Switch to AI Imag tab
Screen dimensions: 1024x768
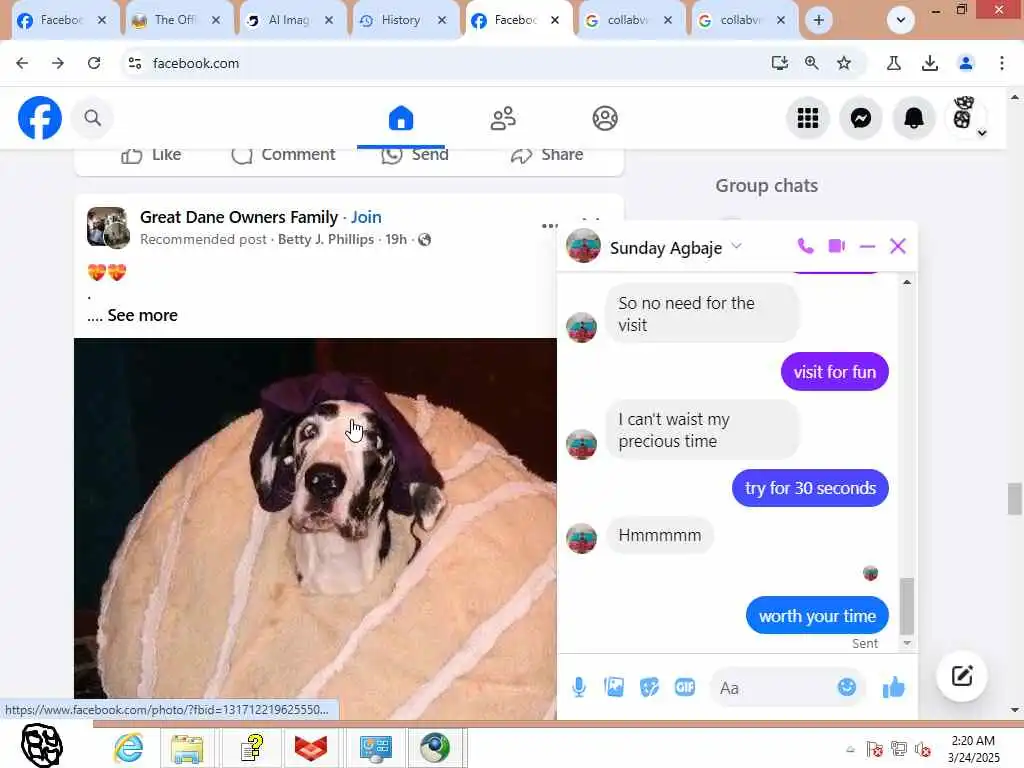tap(289, 20)
